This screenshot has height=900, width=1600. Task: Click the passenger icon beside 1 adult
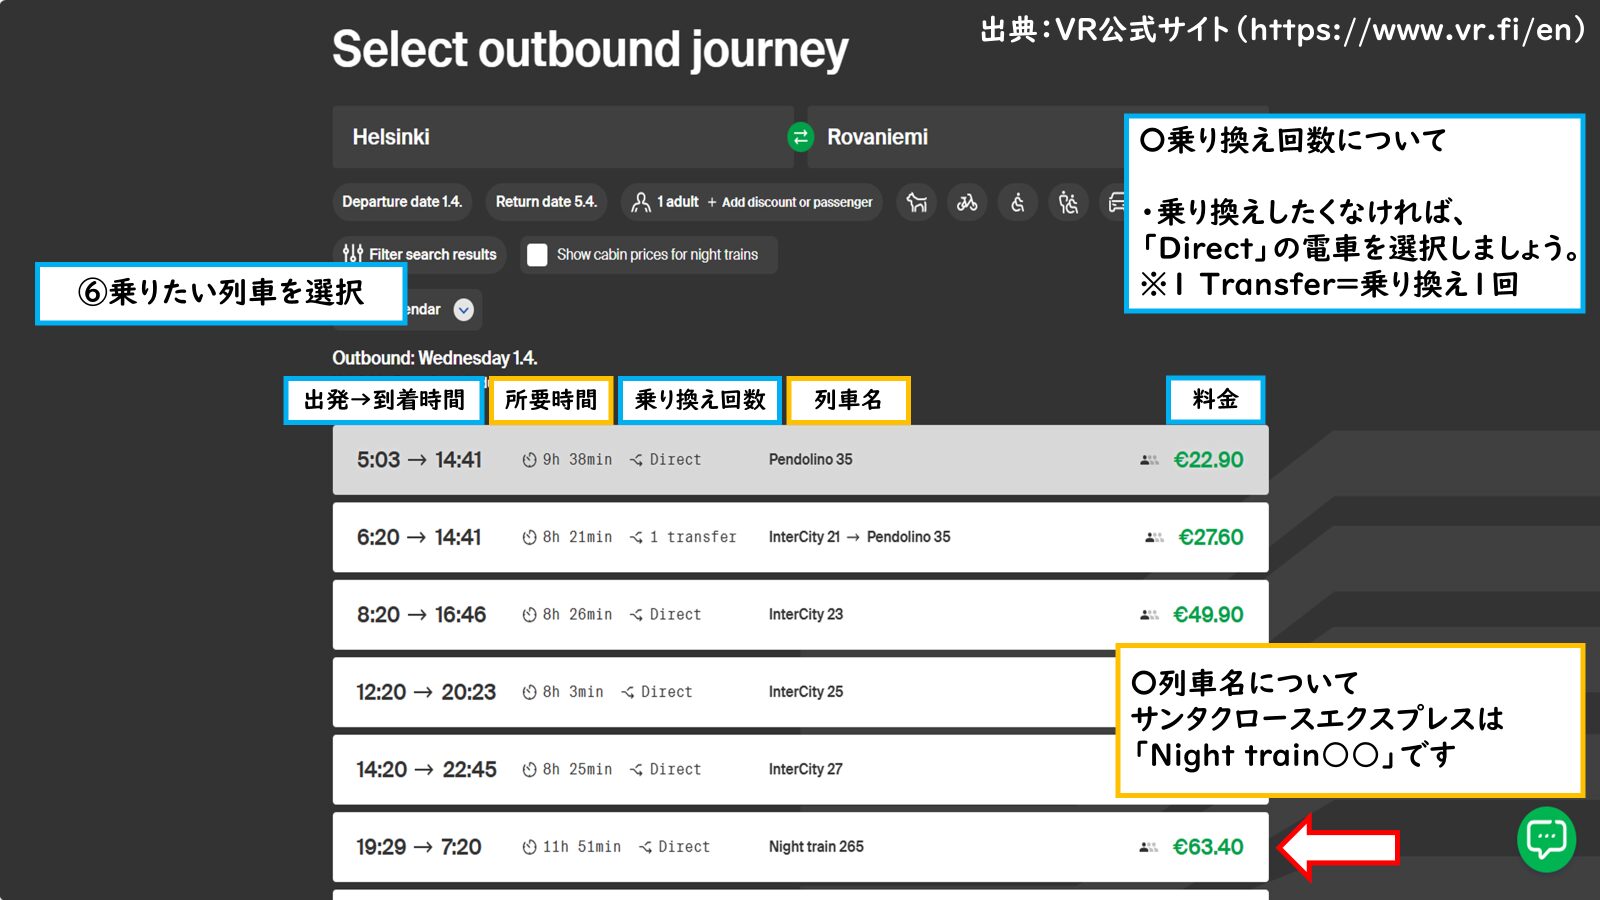tap(641, 202)
